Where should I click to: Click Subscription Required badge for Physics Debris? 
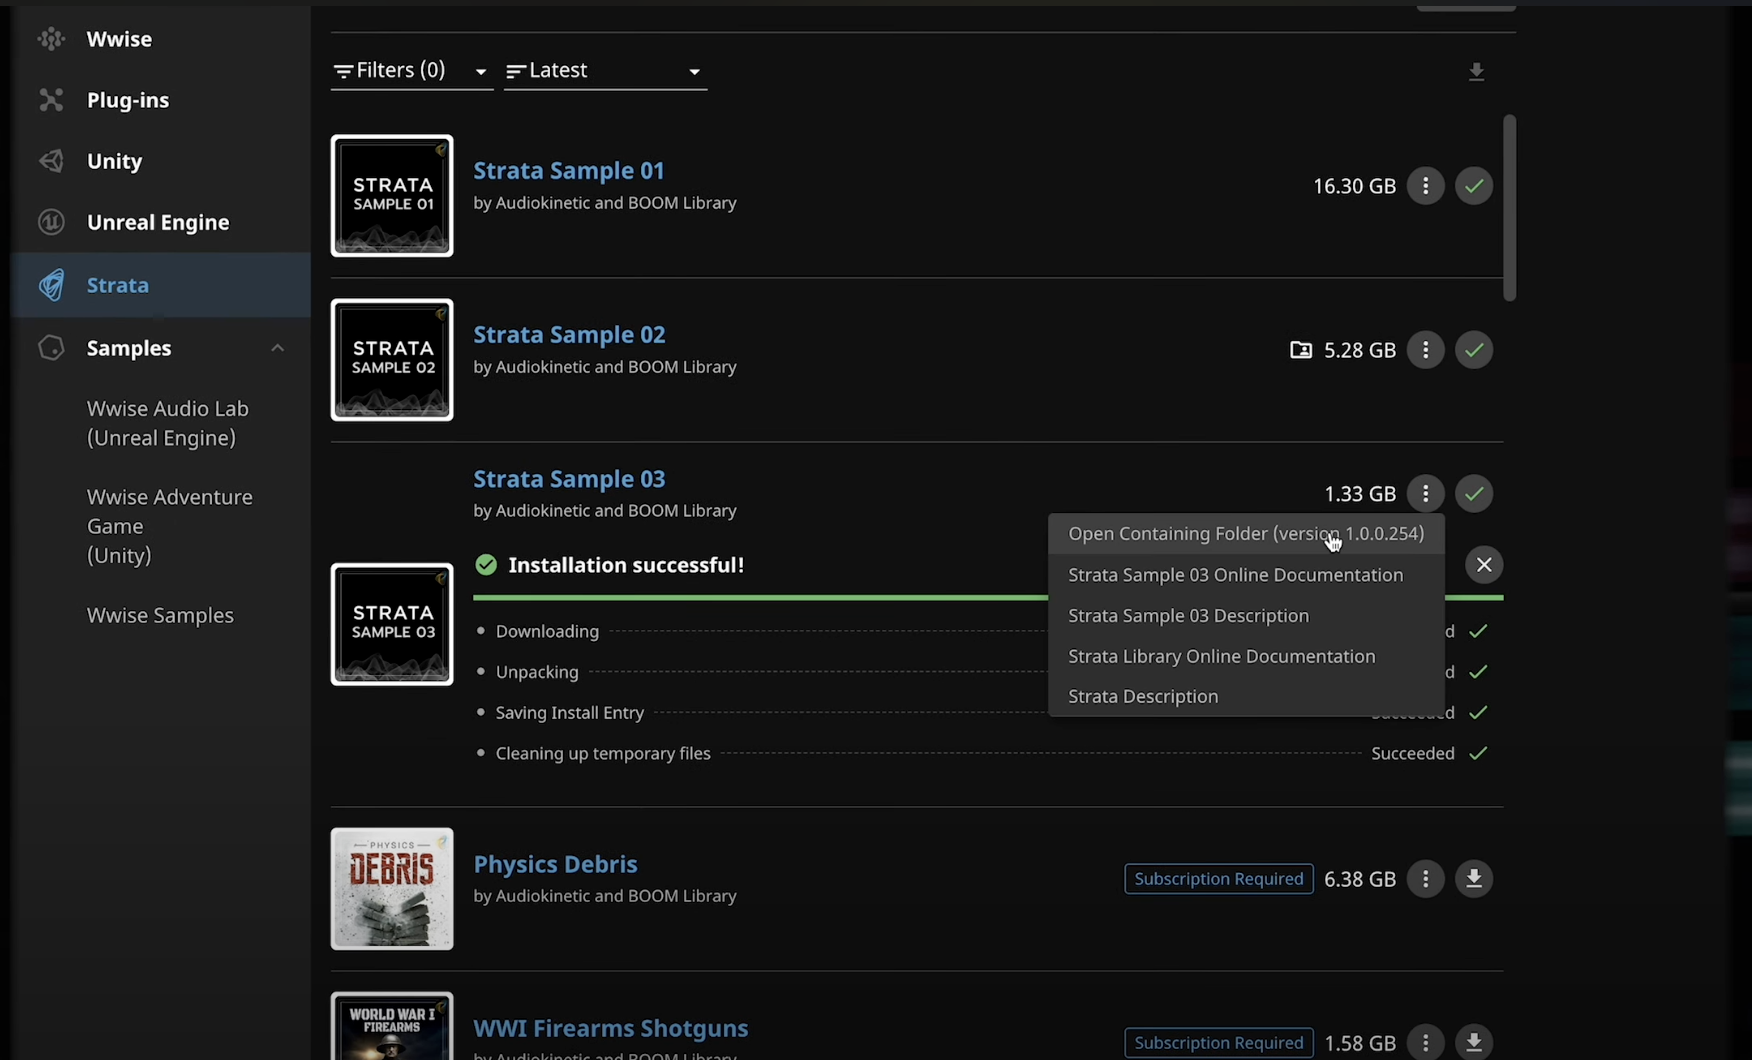(1218, 879)
